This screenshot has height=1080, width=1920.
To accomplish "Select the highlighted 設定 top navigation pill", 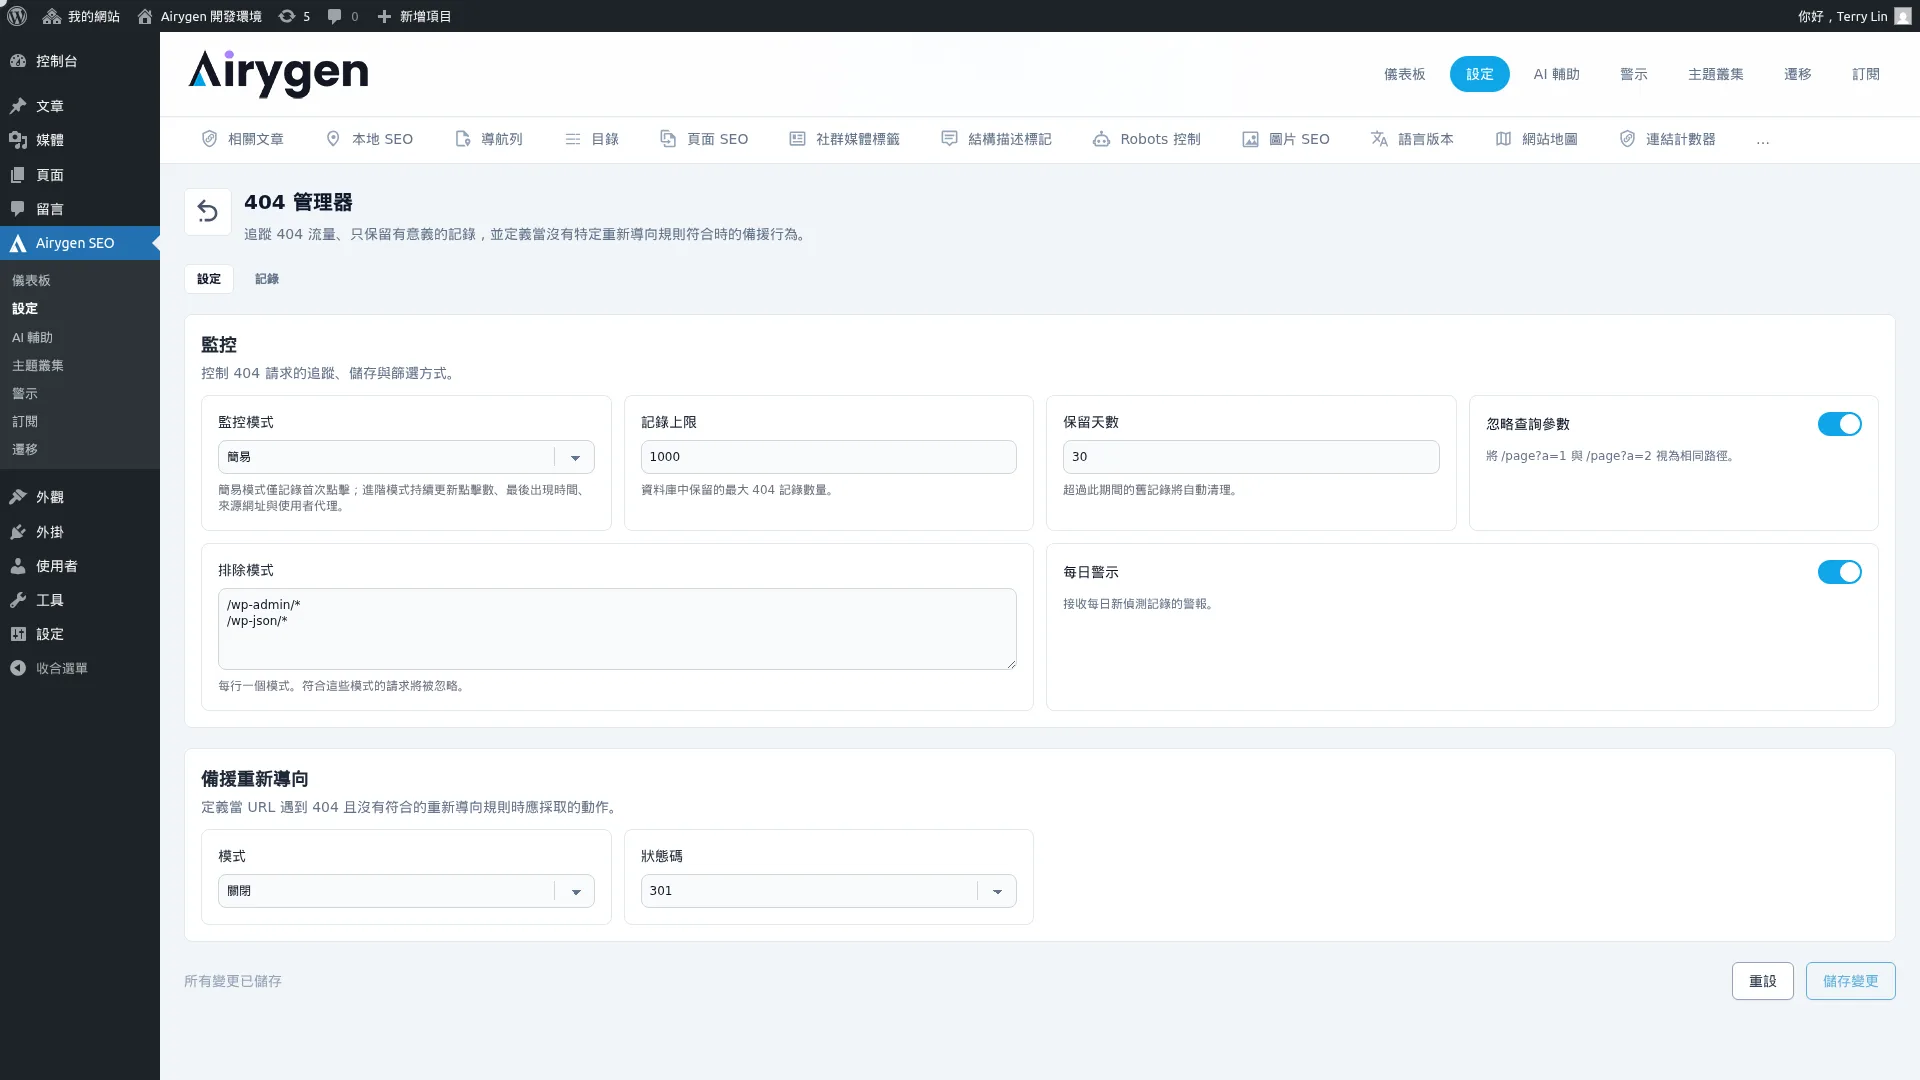I will click(x=1480, y=74).
